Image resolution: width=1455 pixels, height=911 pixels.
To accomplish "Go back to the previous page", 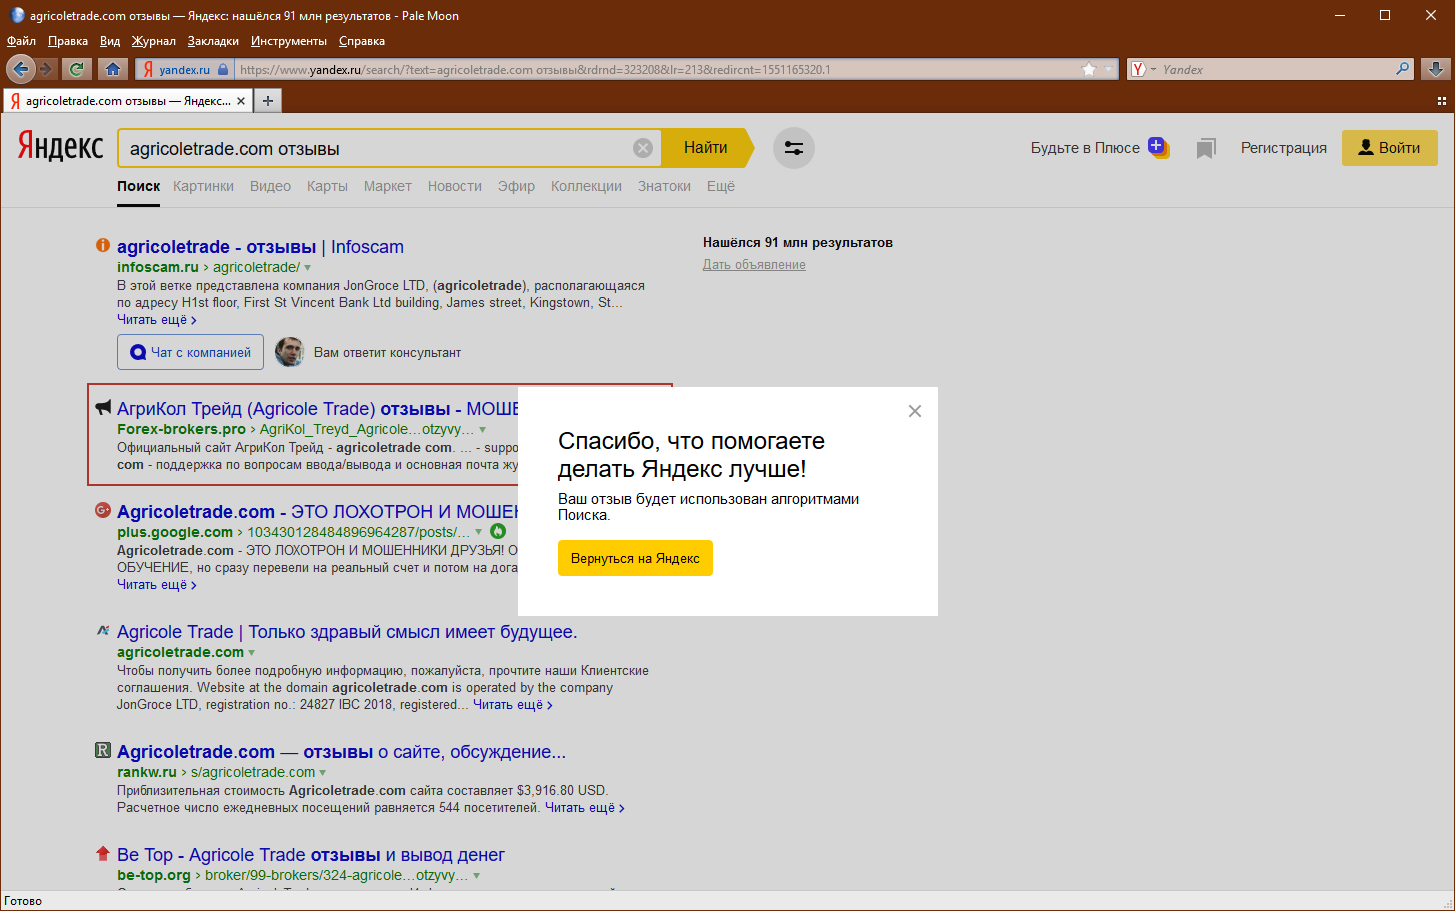I will (x=20, y=69).
